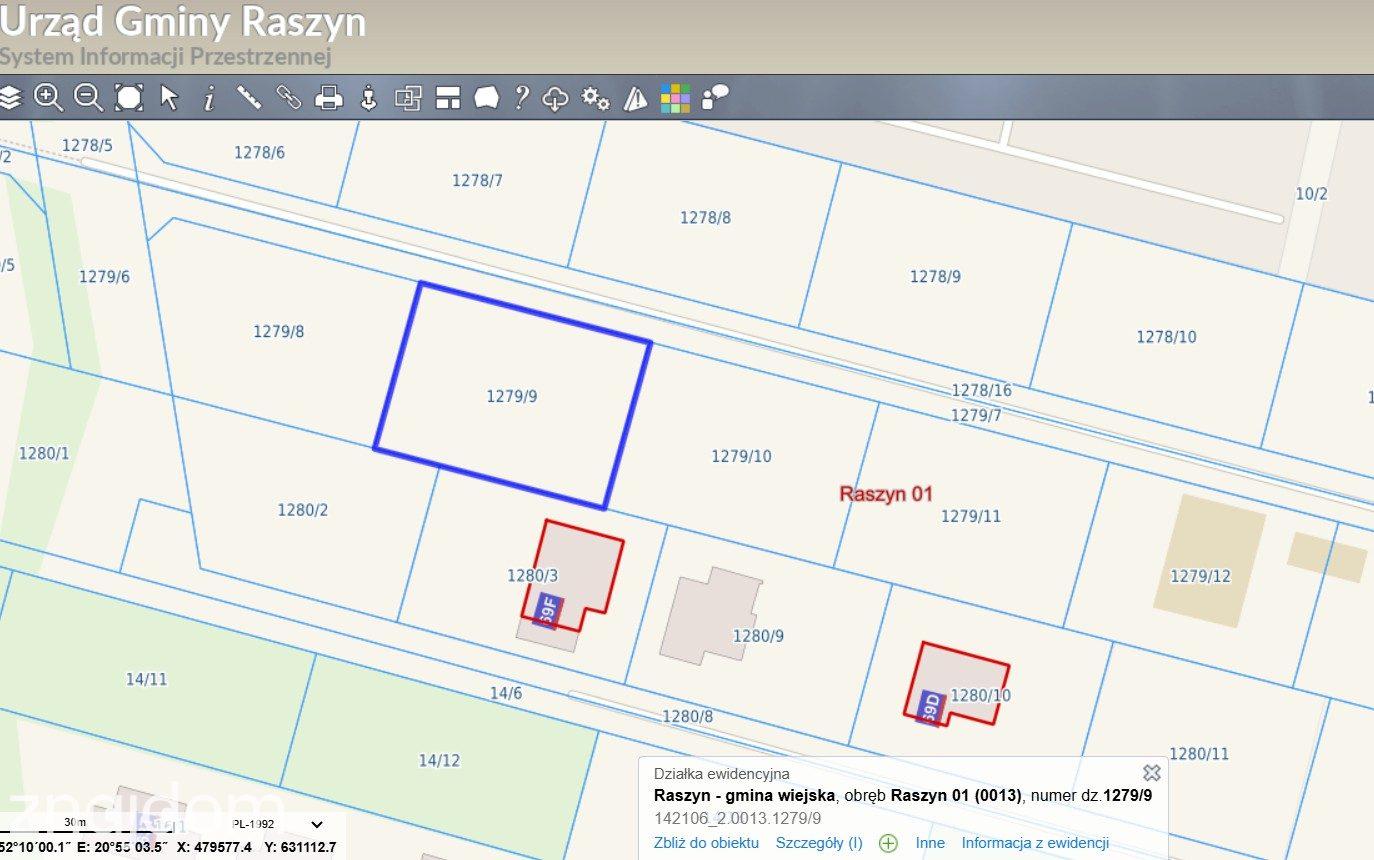The height and width of the screenshot is (860, 1374).
Task: Click parcel label 1280/2 on map
Action: 302,510
